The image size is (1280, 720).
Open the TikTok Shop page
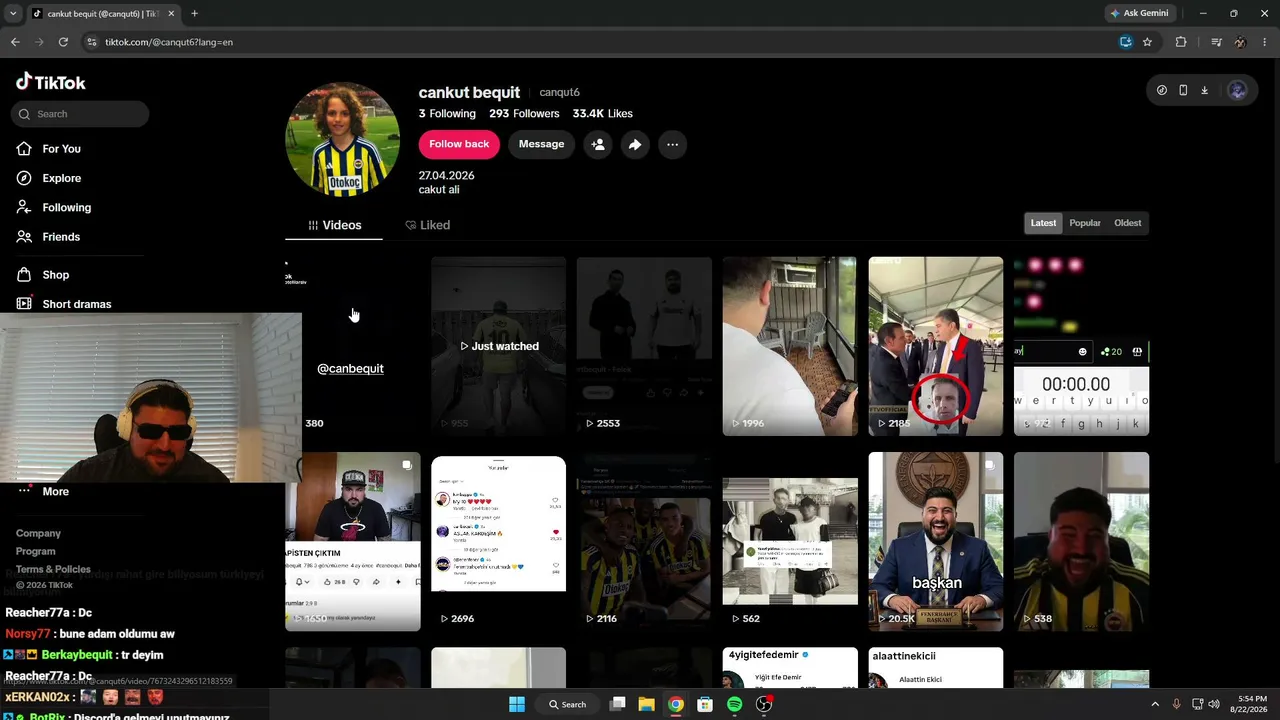coord(56,275)
